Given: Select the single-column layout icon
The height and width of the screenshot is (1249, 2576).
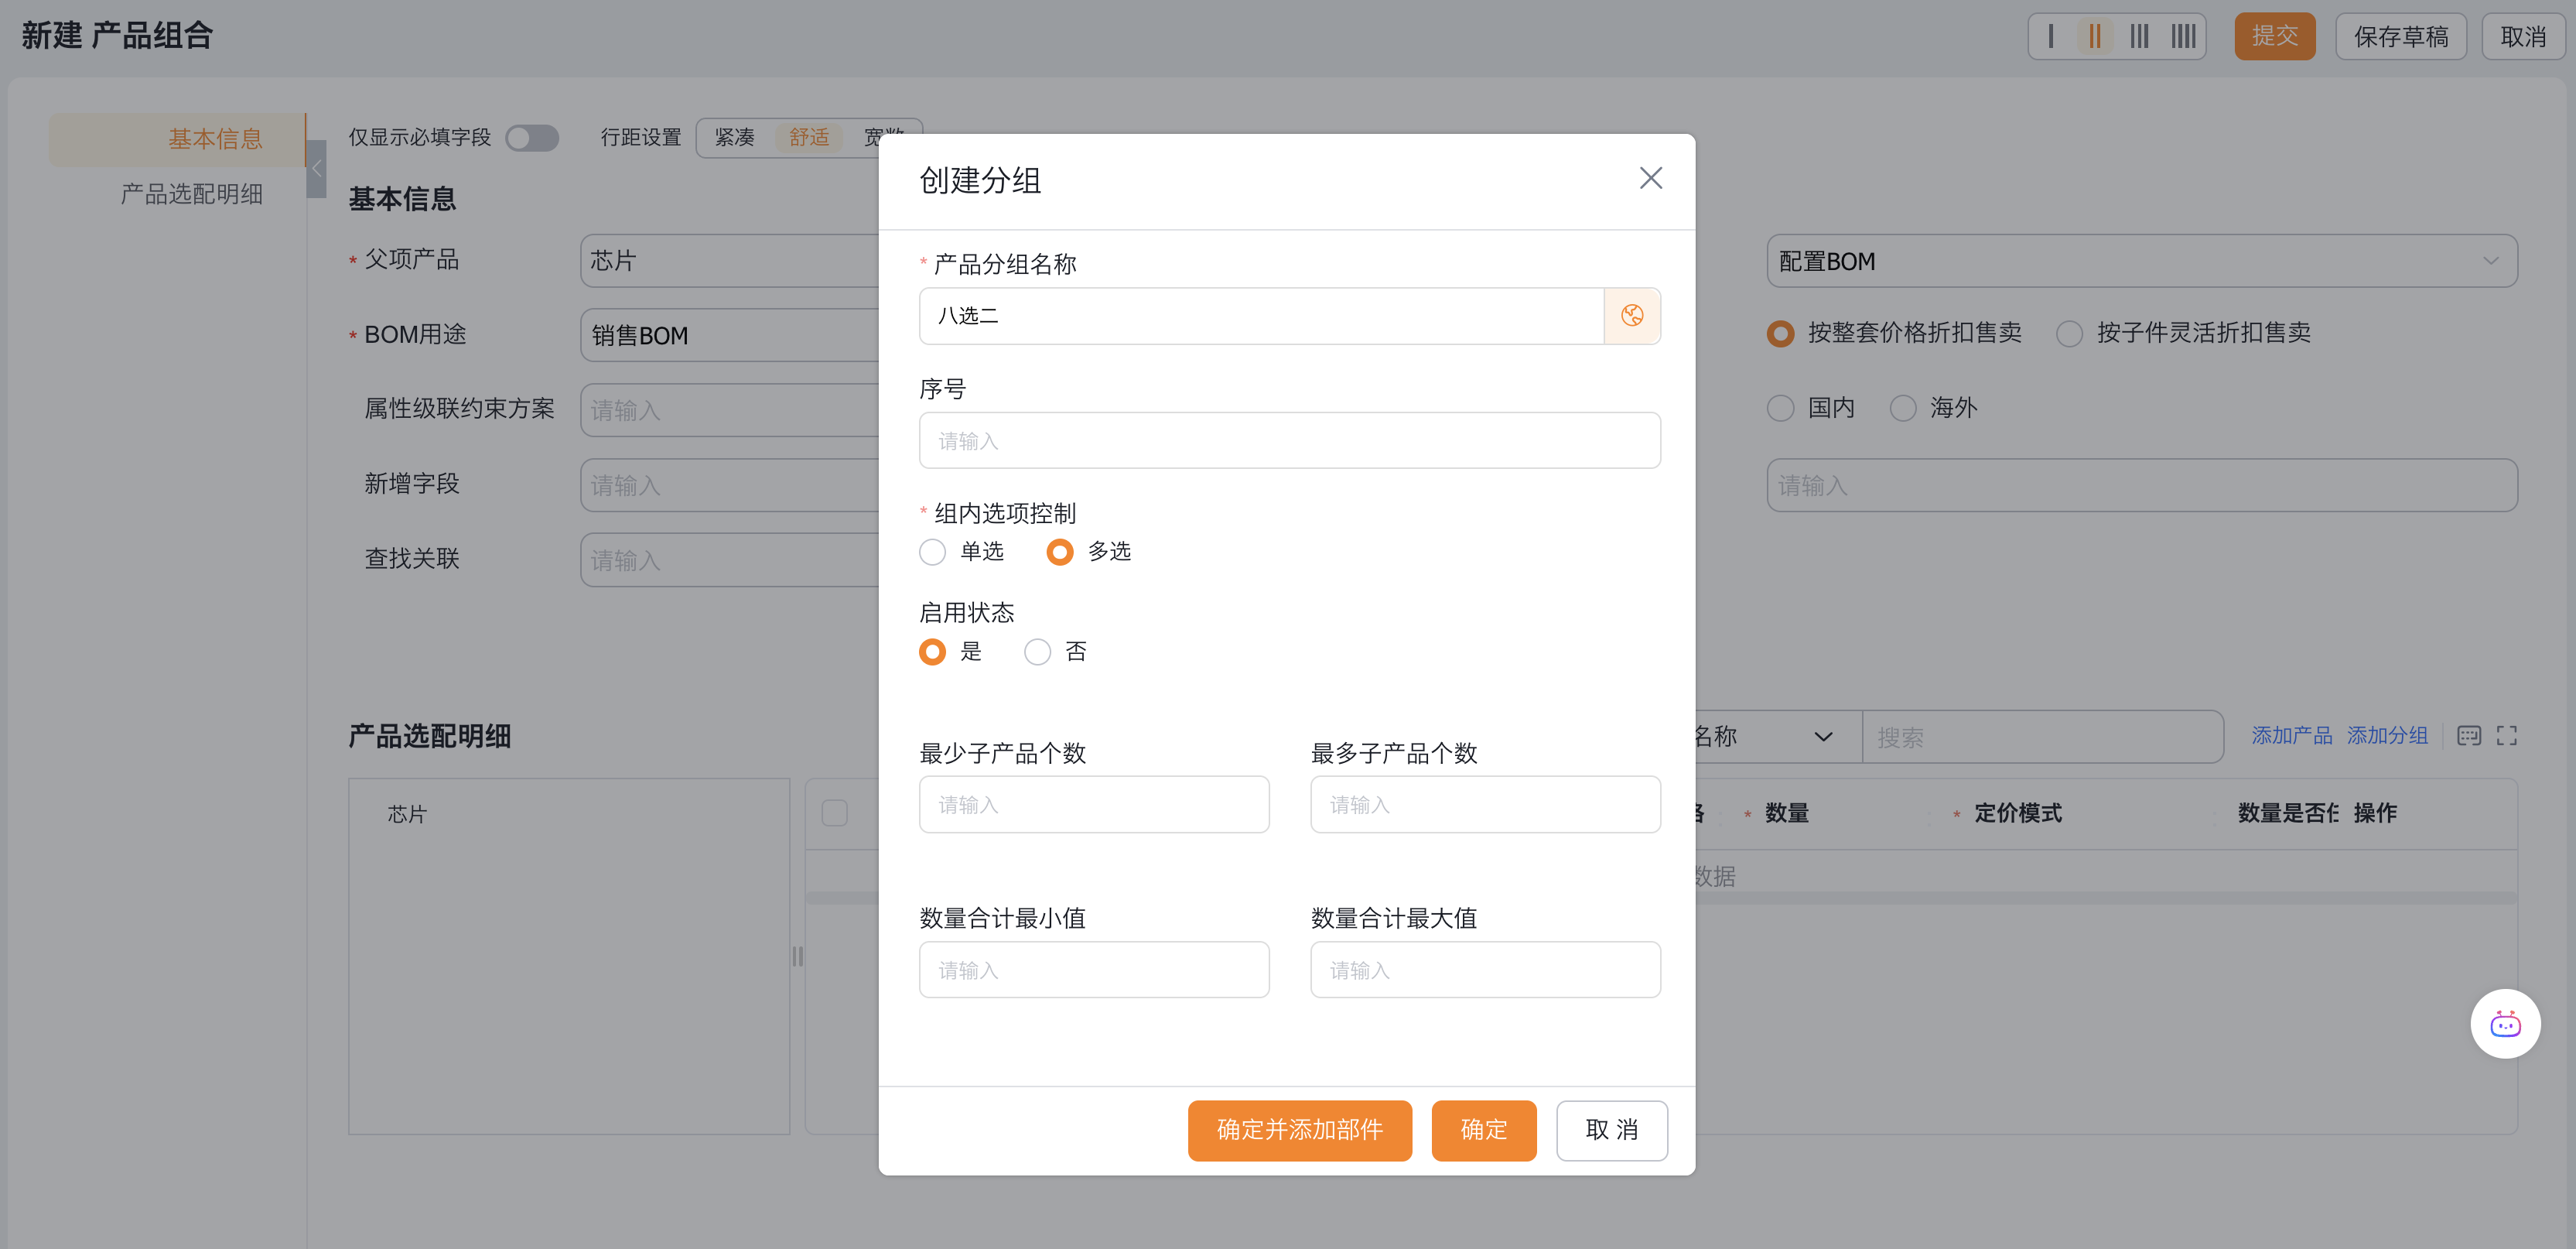Looking at the screenshot, I should (x=2051, y=36).
